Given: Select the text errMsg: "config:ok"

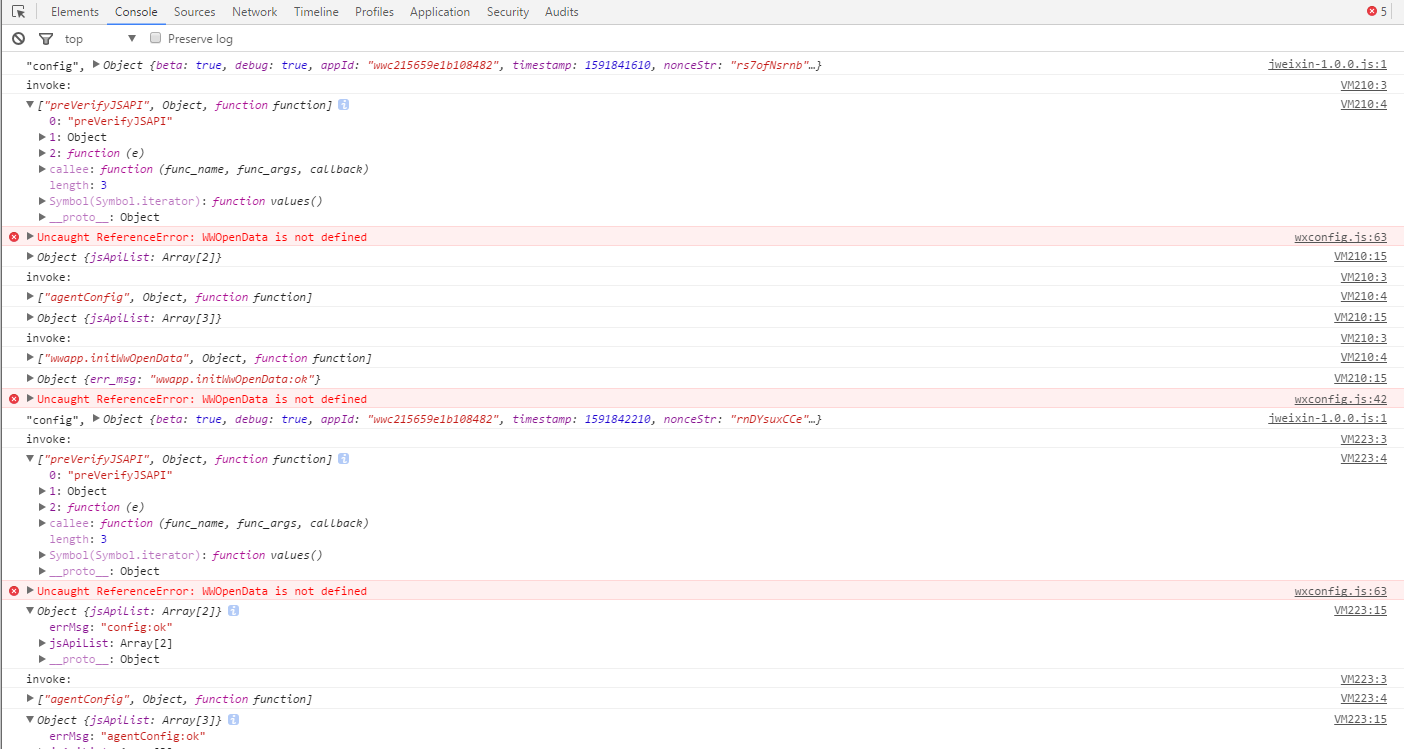Looking at the screenshot, I should (111, 627).
